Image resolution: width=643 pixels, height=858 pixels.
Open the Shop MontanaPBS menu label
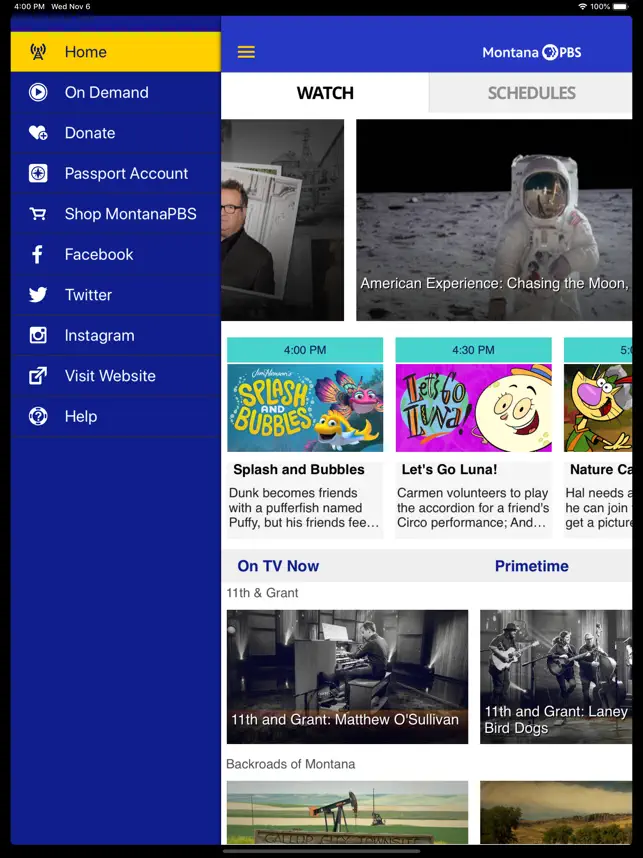tap(130, 214)
